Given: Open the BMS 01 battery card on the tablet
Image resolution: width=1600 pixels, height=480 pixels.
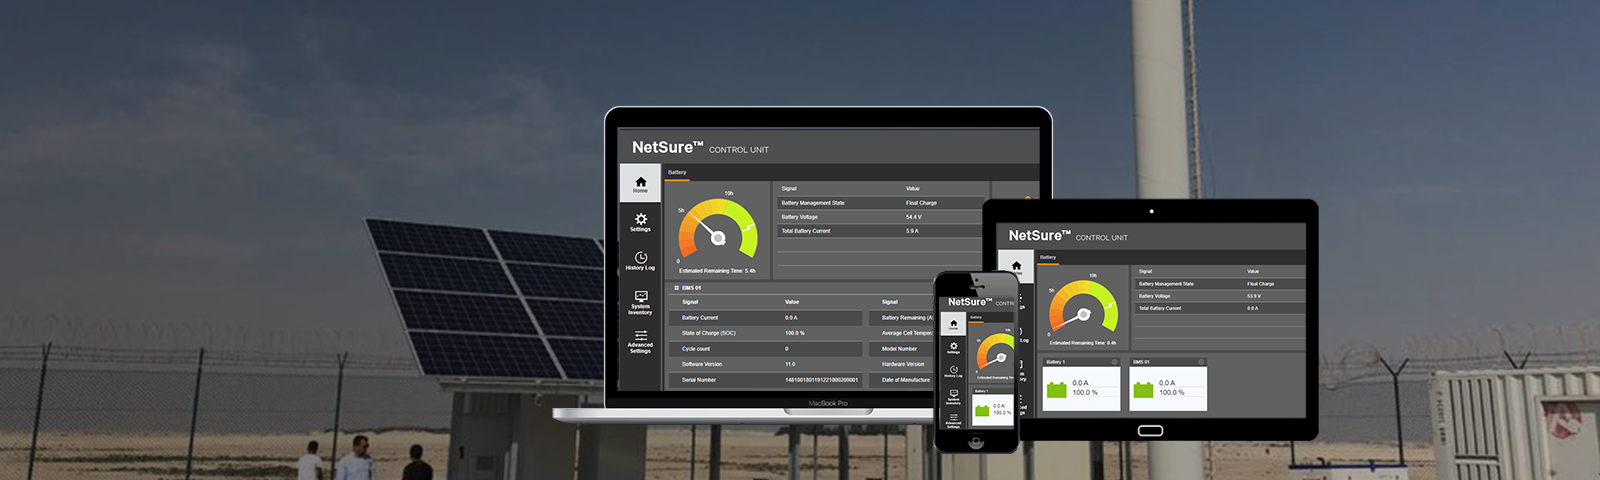Looking at the screenshot, I should click(x=1168, y=388).
